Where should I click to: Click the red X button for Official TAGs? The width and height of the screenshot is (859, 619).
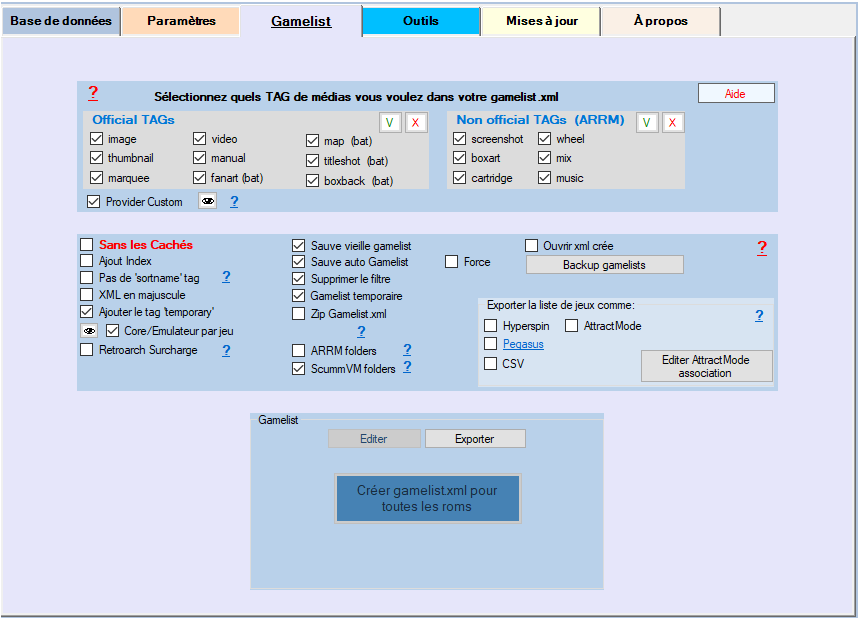pos(416,122)
